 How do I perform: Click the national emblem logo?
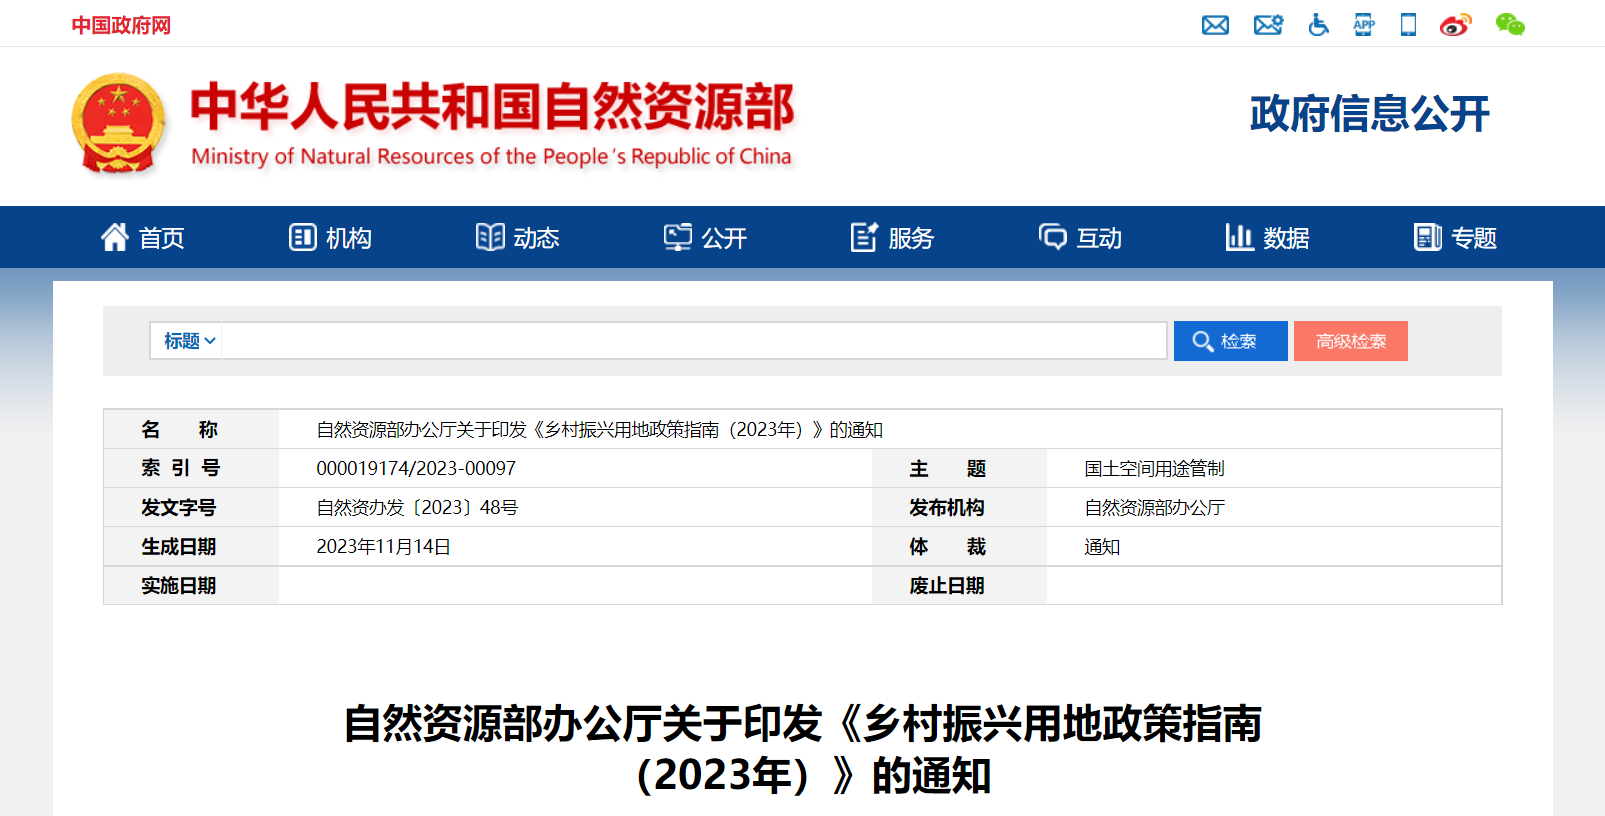[119, 124]
